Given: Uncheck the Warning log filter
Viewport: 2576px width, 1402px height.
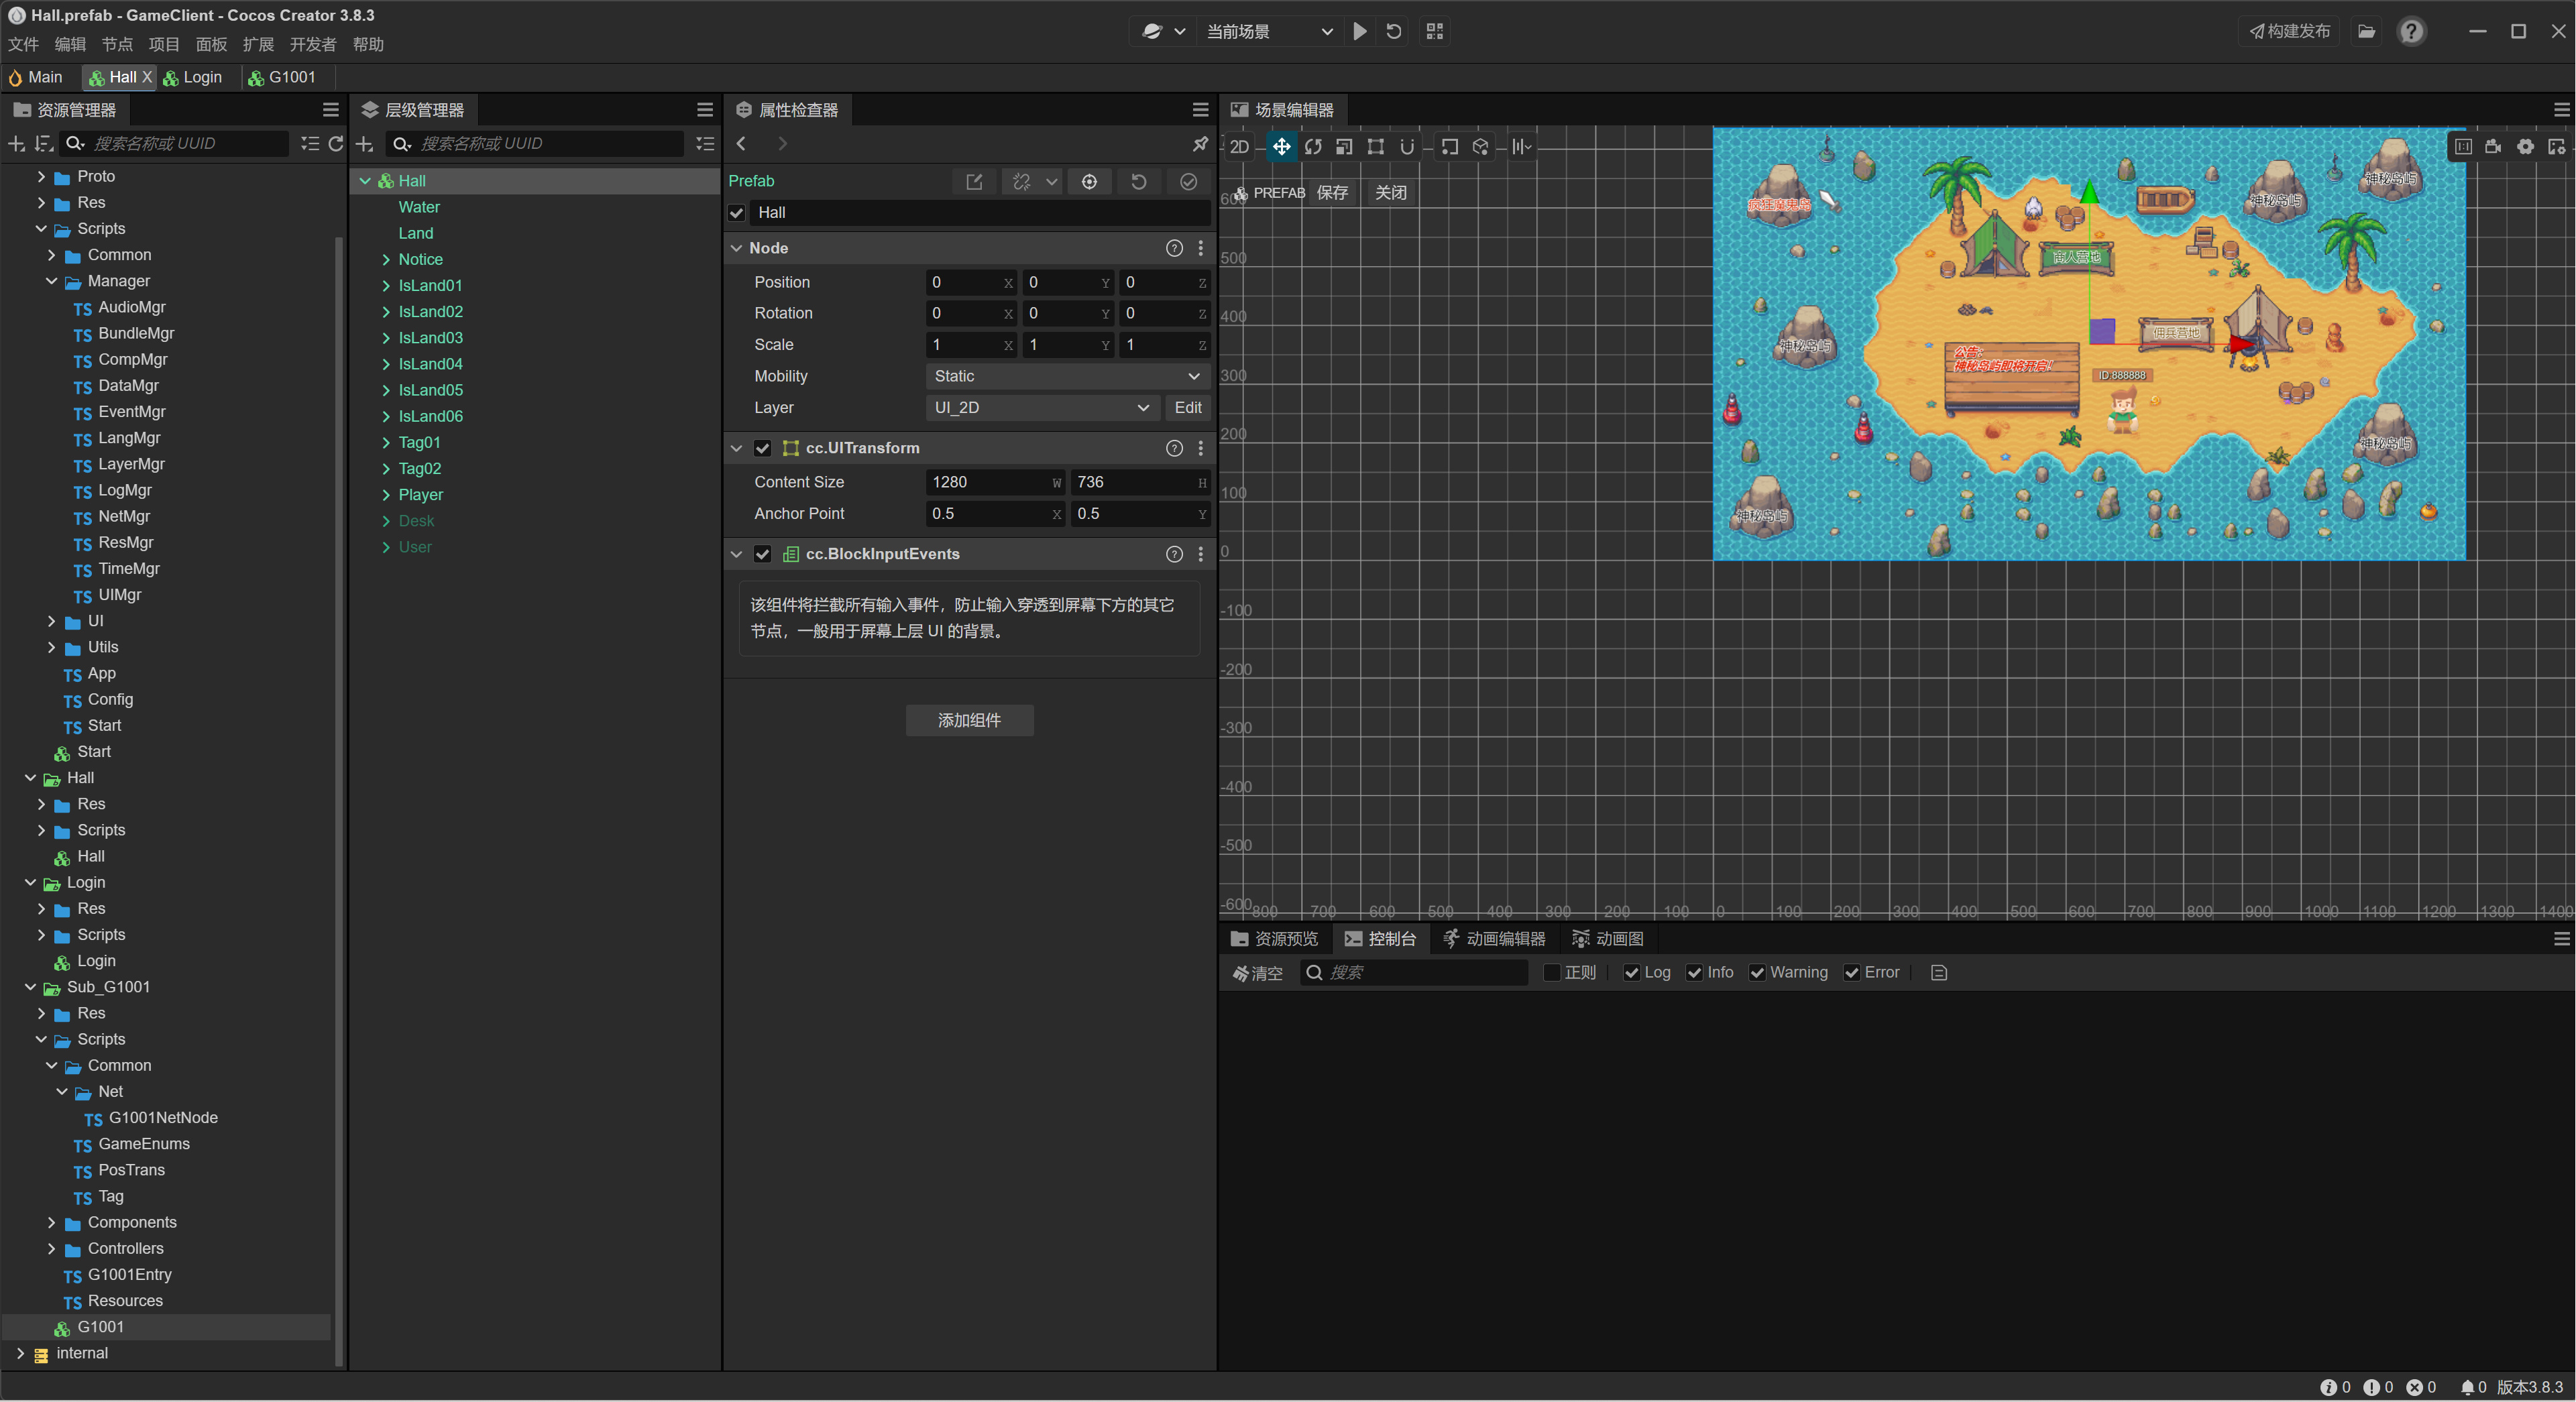Looking at the screenshot, I should coord(1757,973).
